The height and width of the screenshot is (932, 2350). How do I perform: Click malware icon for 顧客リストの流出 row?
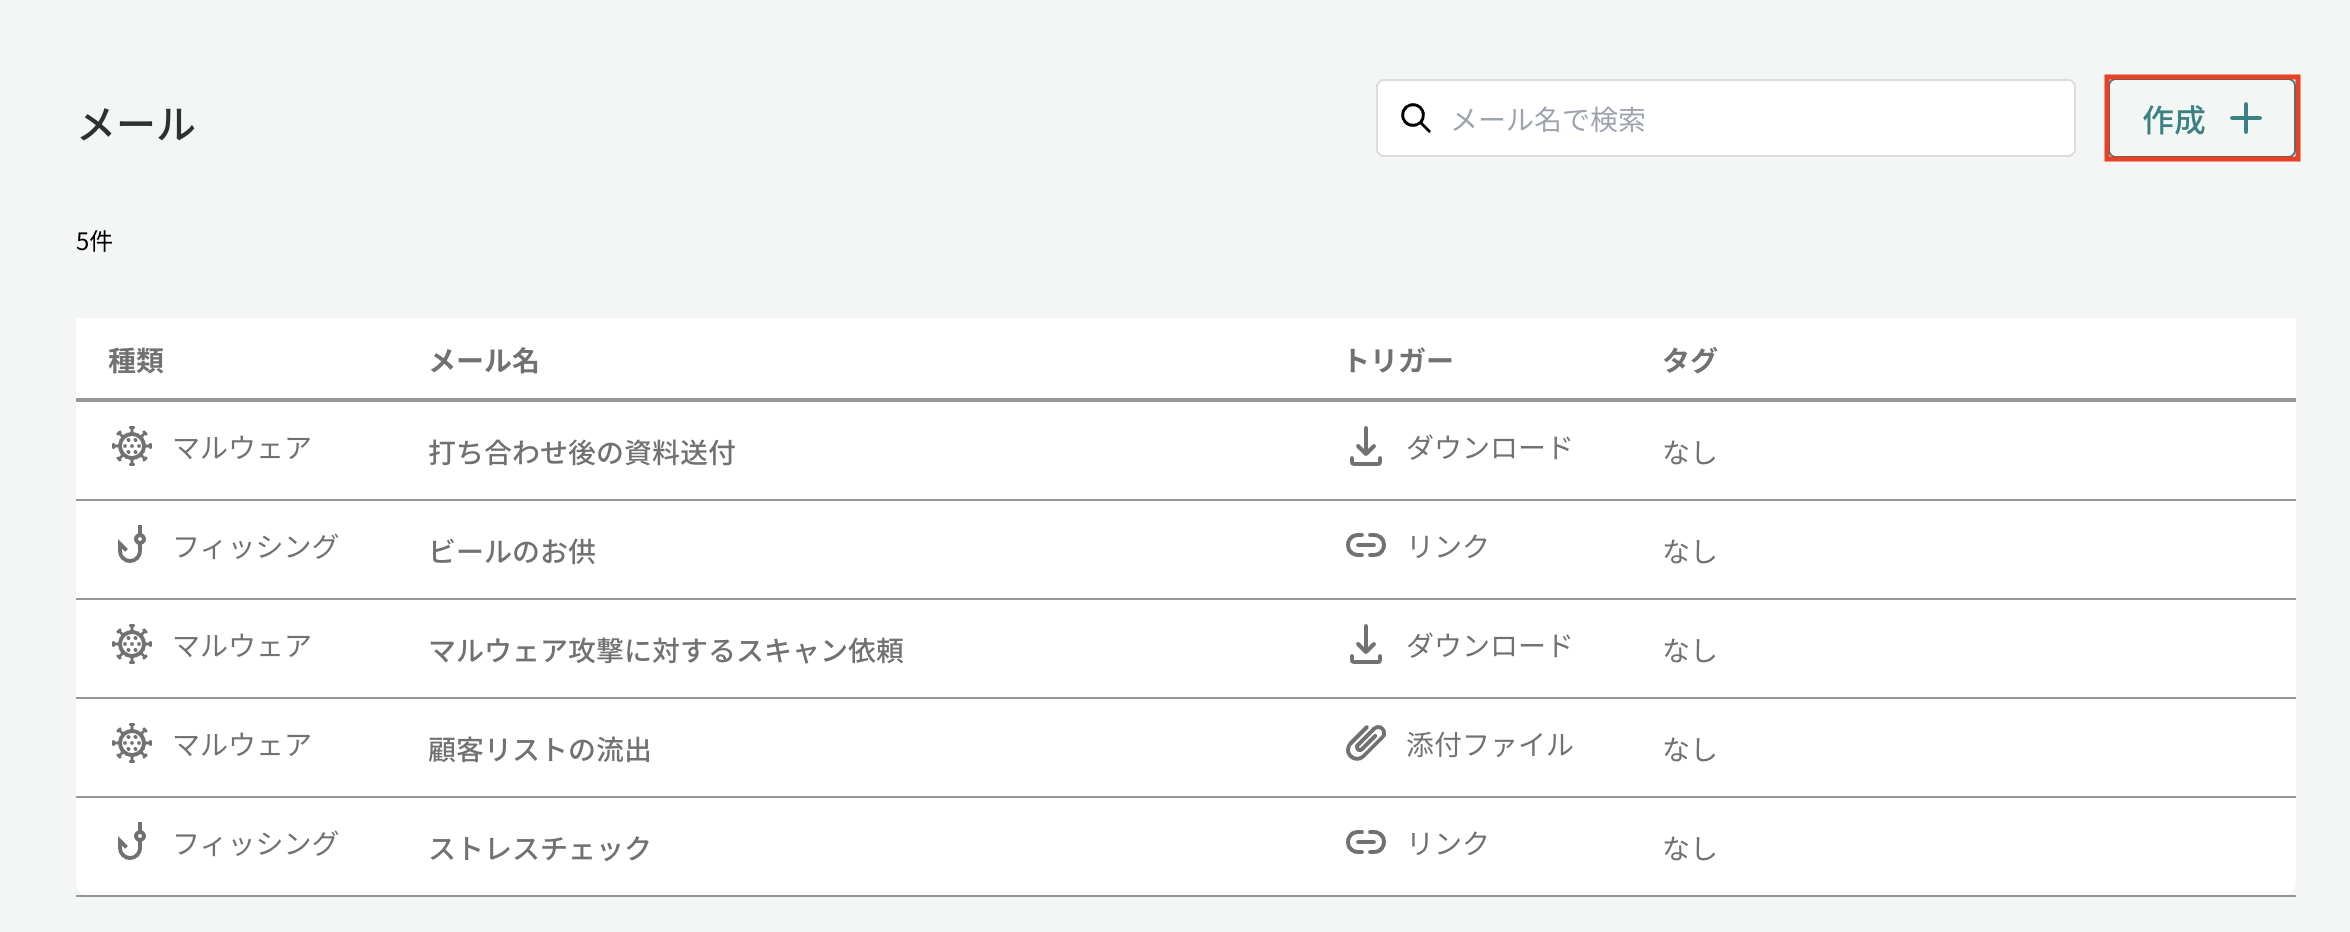[132, 744]
